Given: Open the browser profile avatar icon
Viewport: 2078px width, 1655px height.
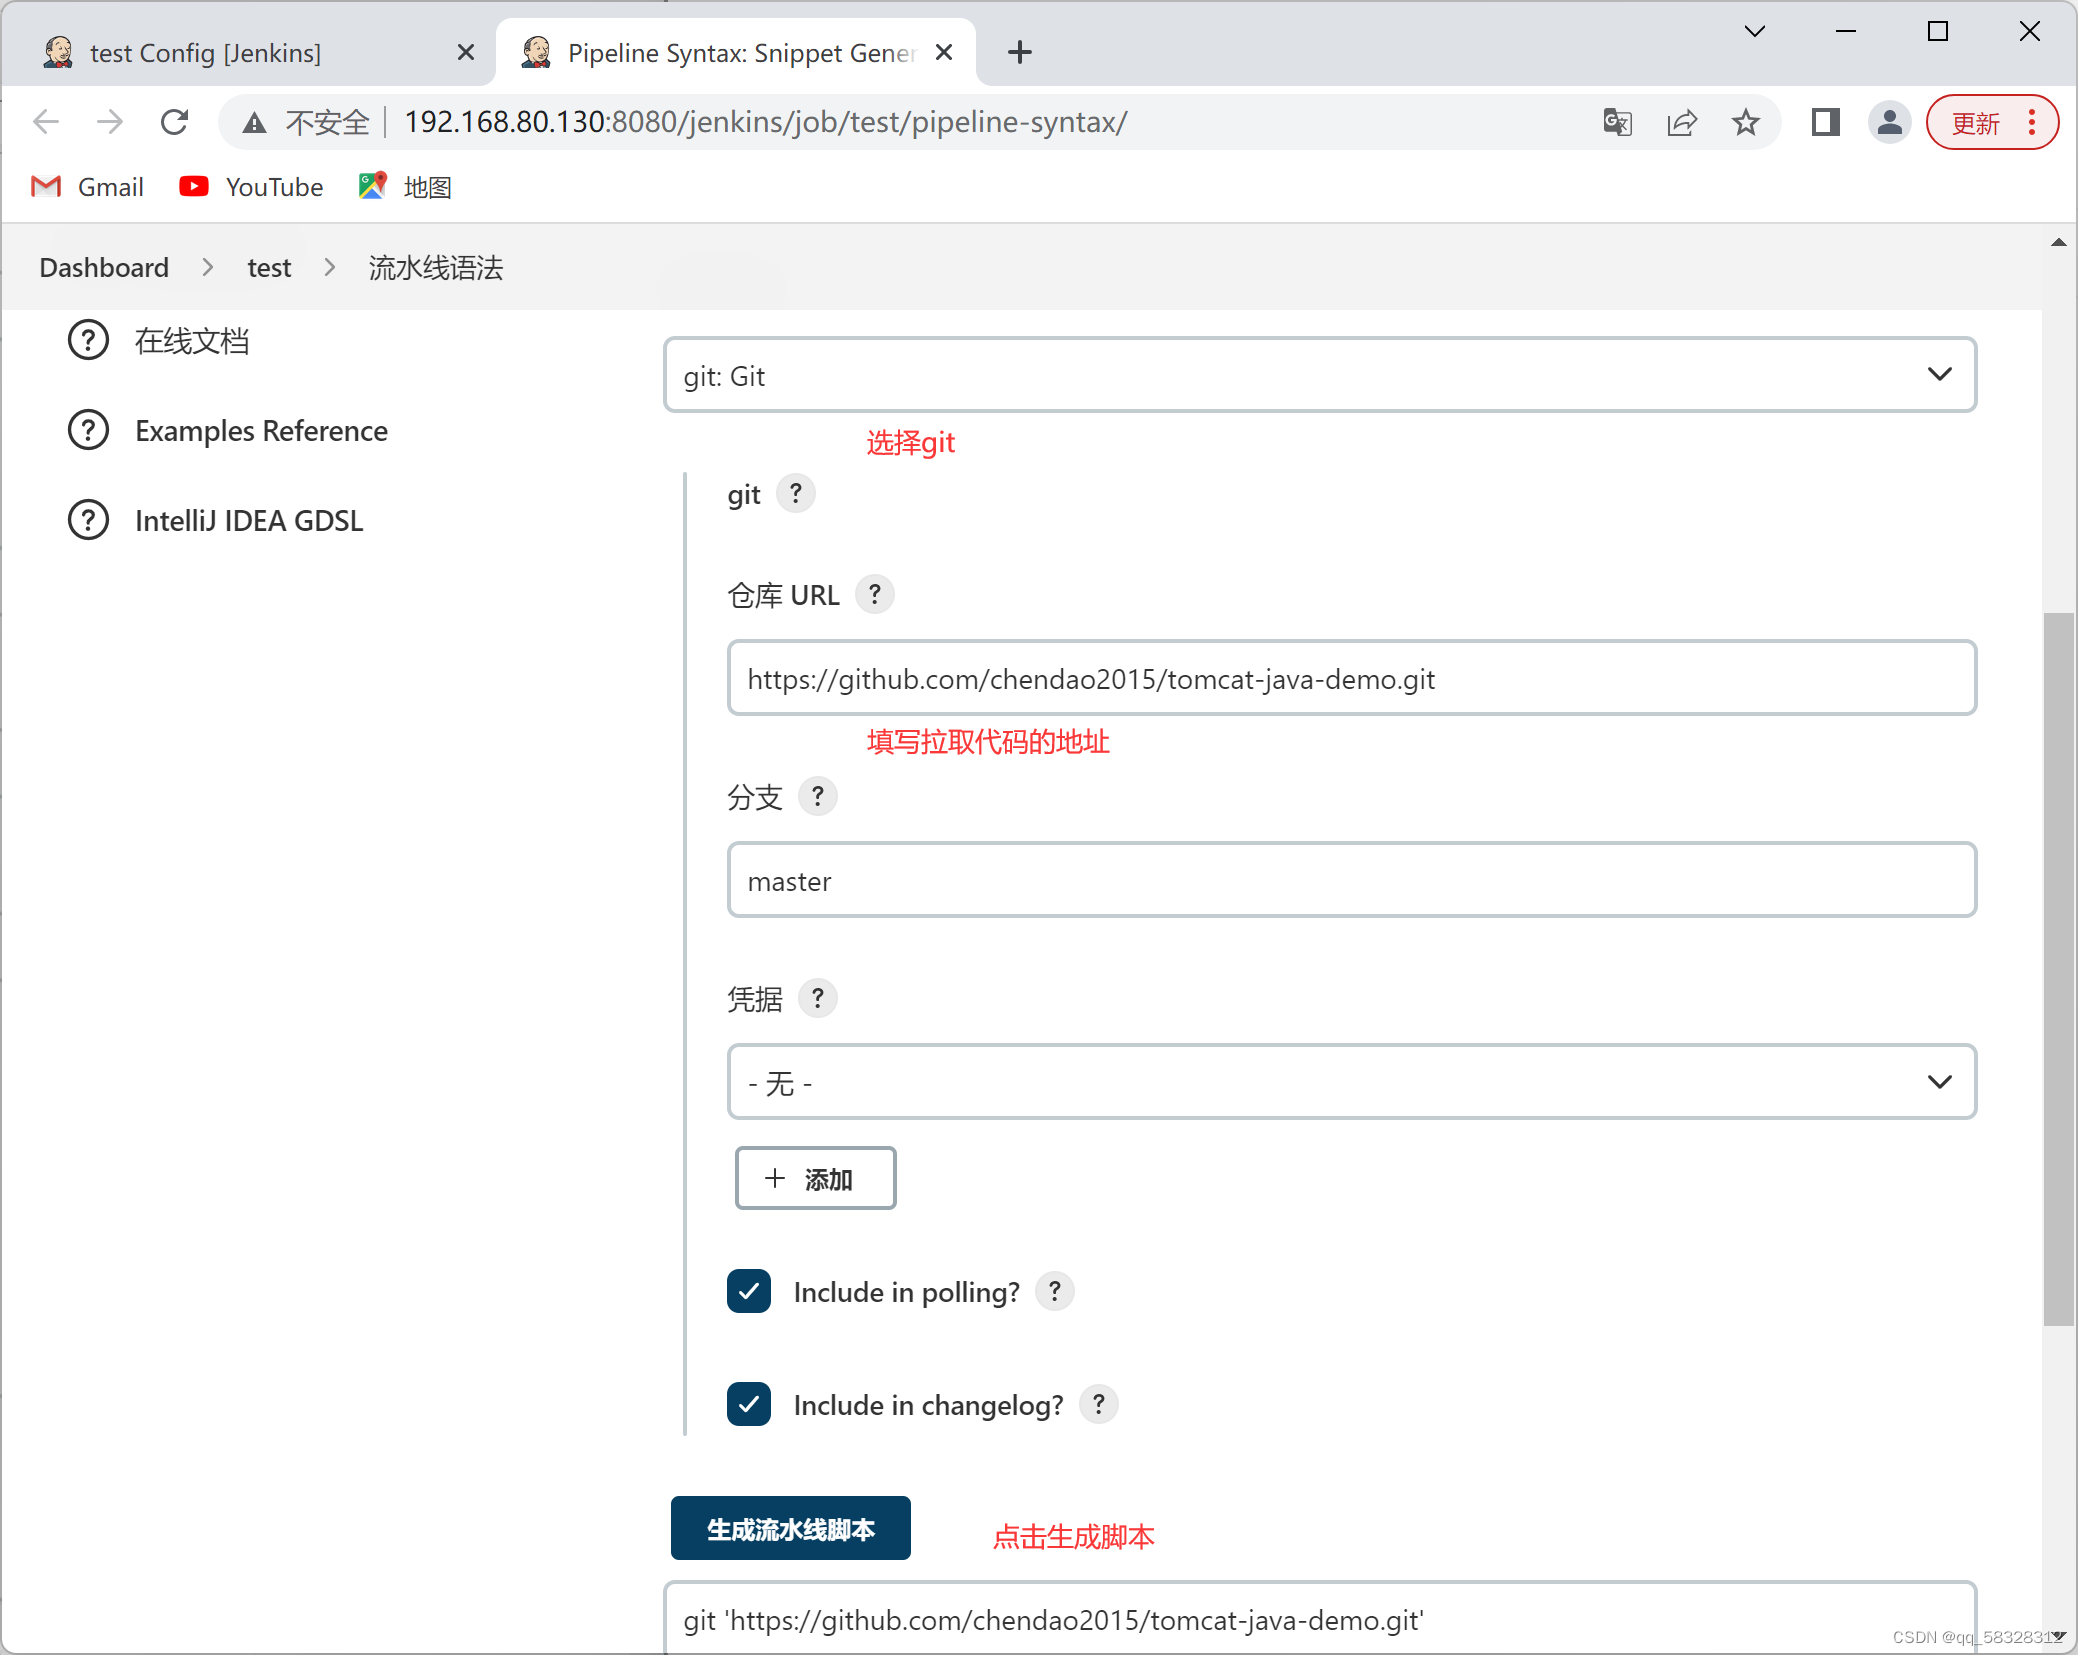Looking at the screenshot, I should pyautogui.click(x=1889, y=122).
